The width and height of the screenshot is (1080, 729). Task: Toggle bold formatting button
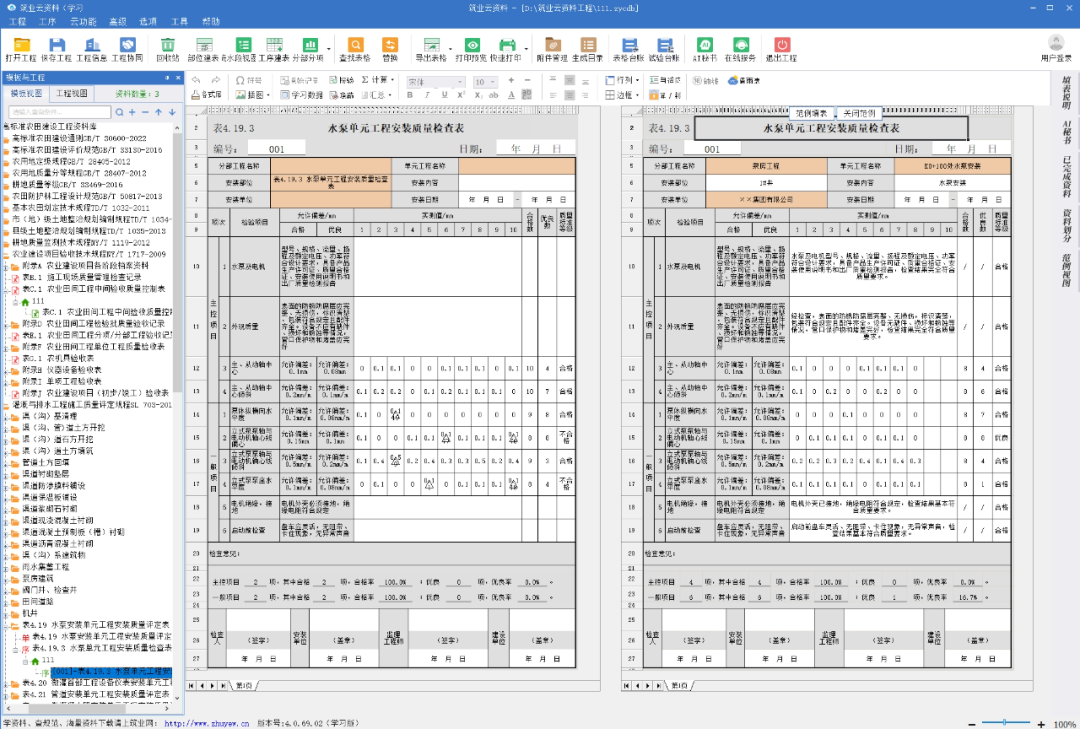(x=410, y=95)
